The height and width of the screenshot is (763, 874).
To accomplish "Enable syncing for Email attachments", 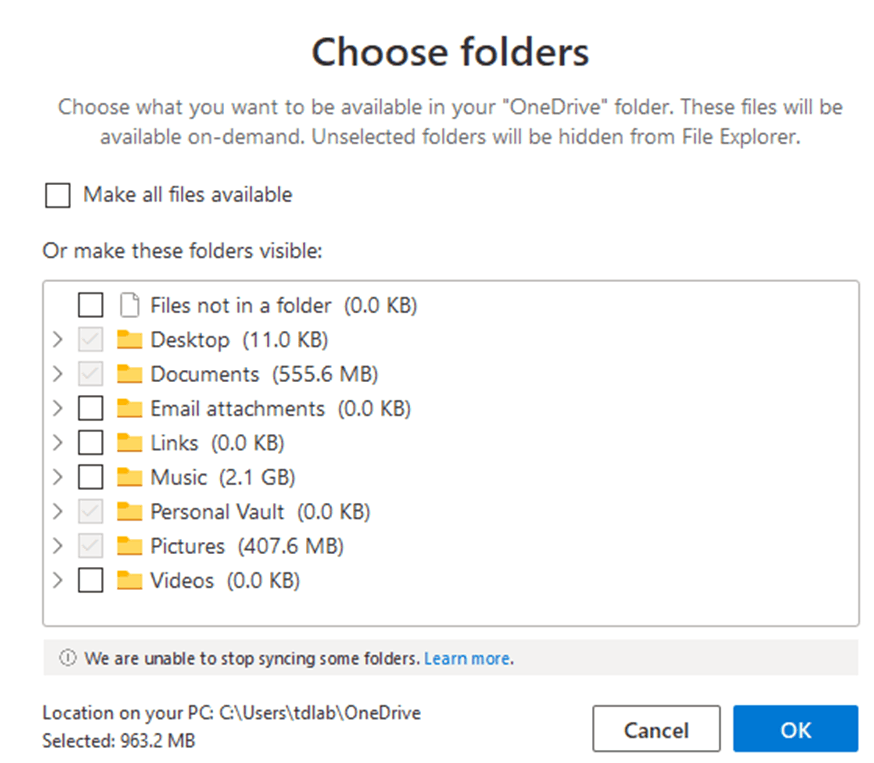I will (91, 408).
